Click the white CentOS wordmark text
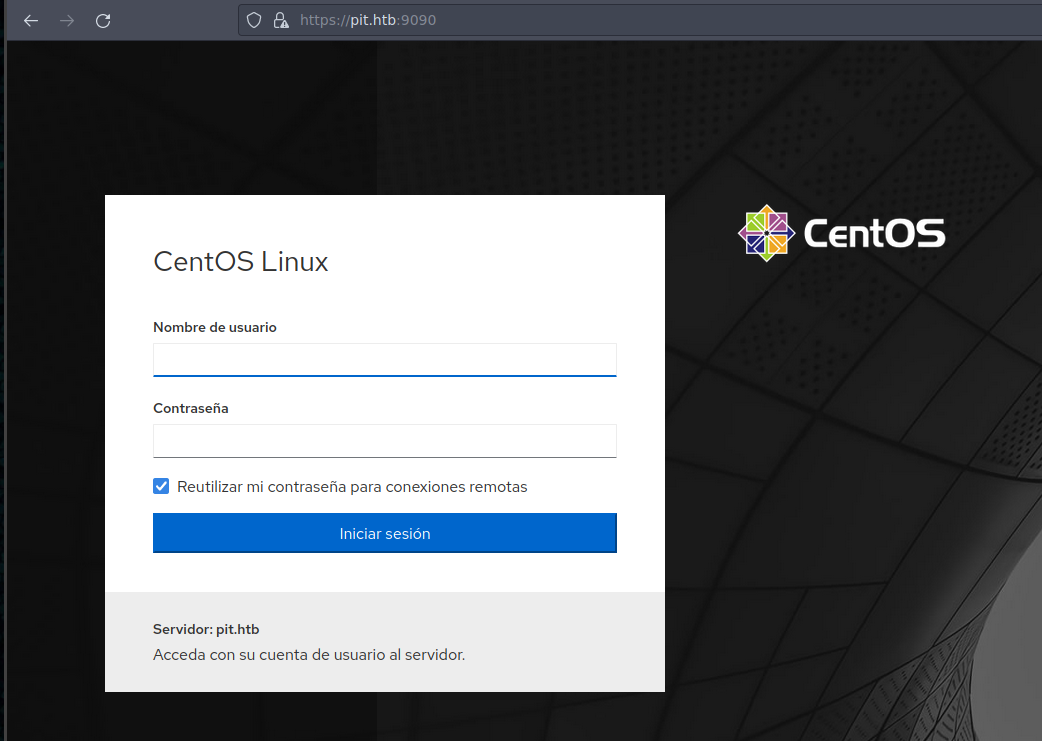 click(874, 234)
